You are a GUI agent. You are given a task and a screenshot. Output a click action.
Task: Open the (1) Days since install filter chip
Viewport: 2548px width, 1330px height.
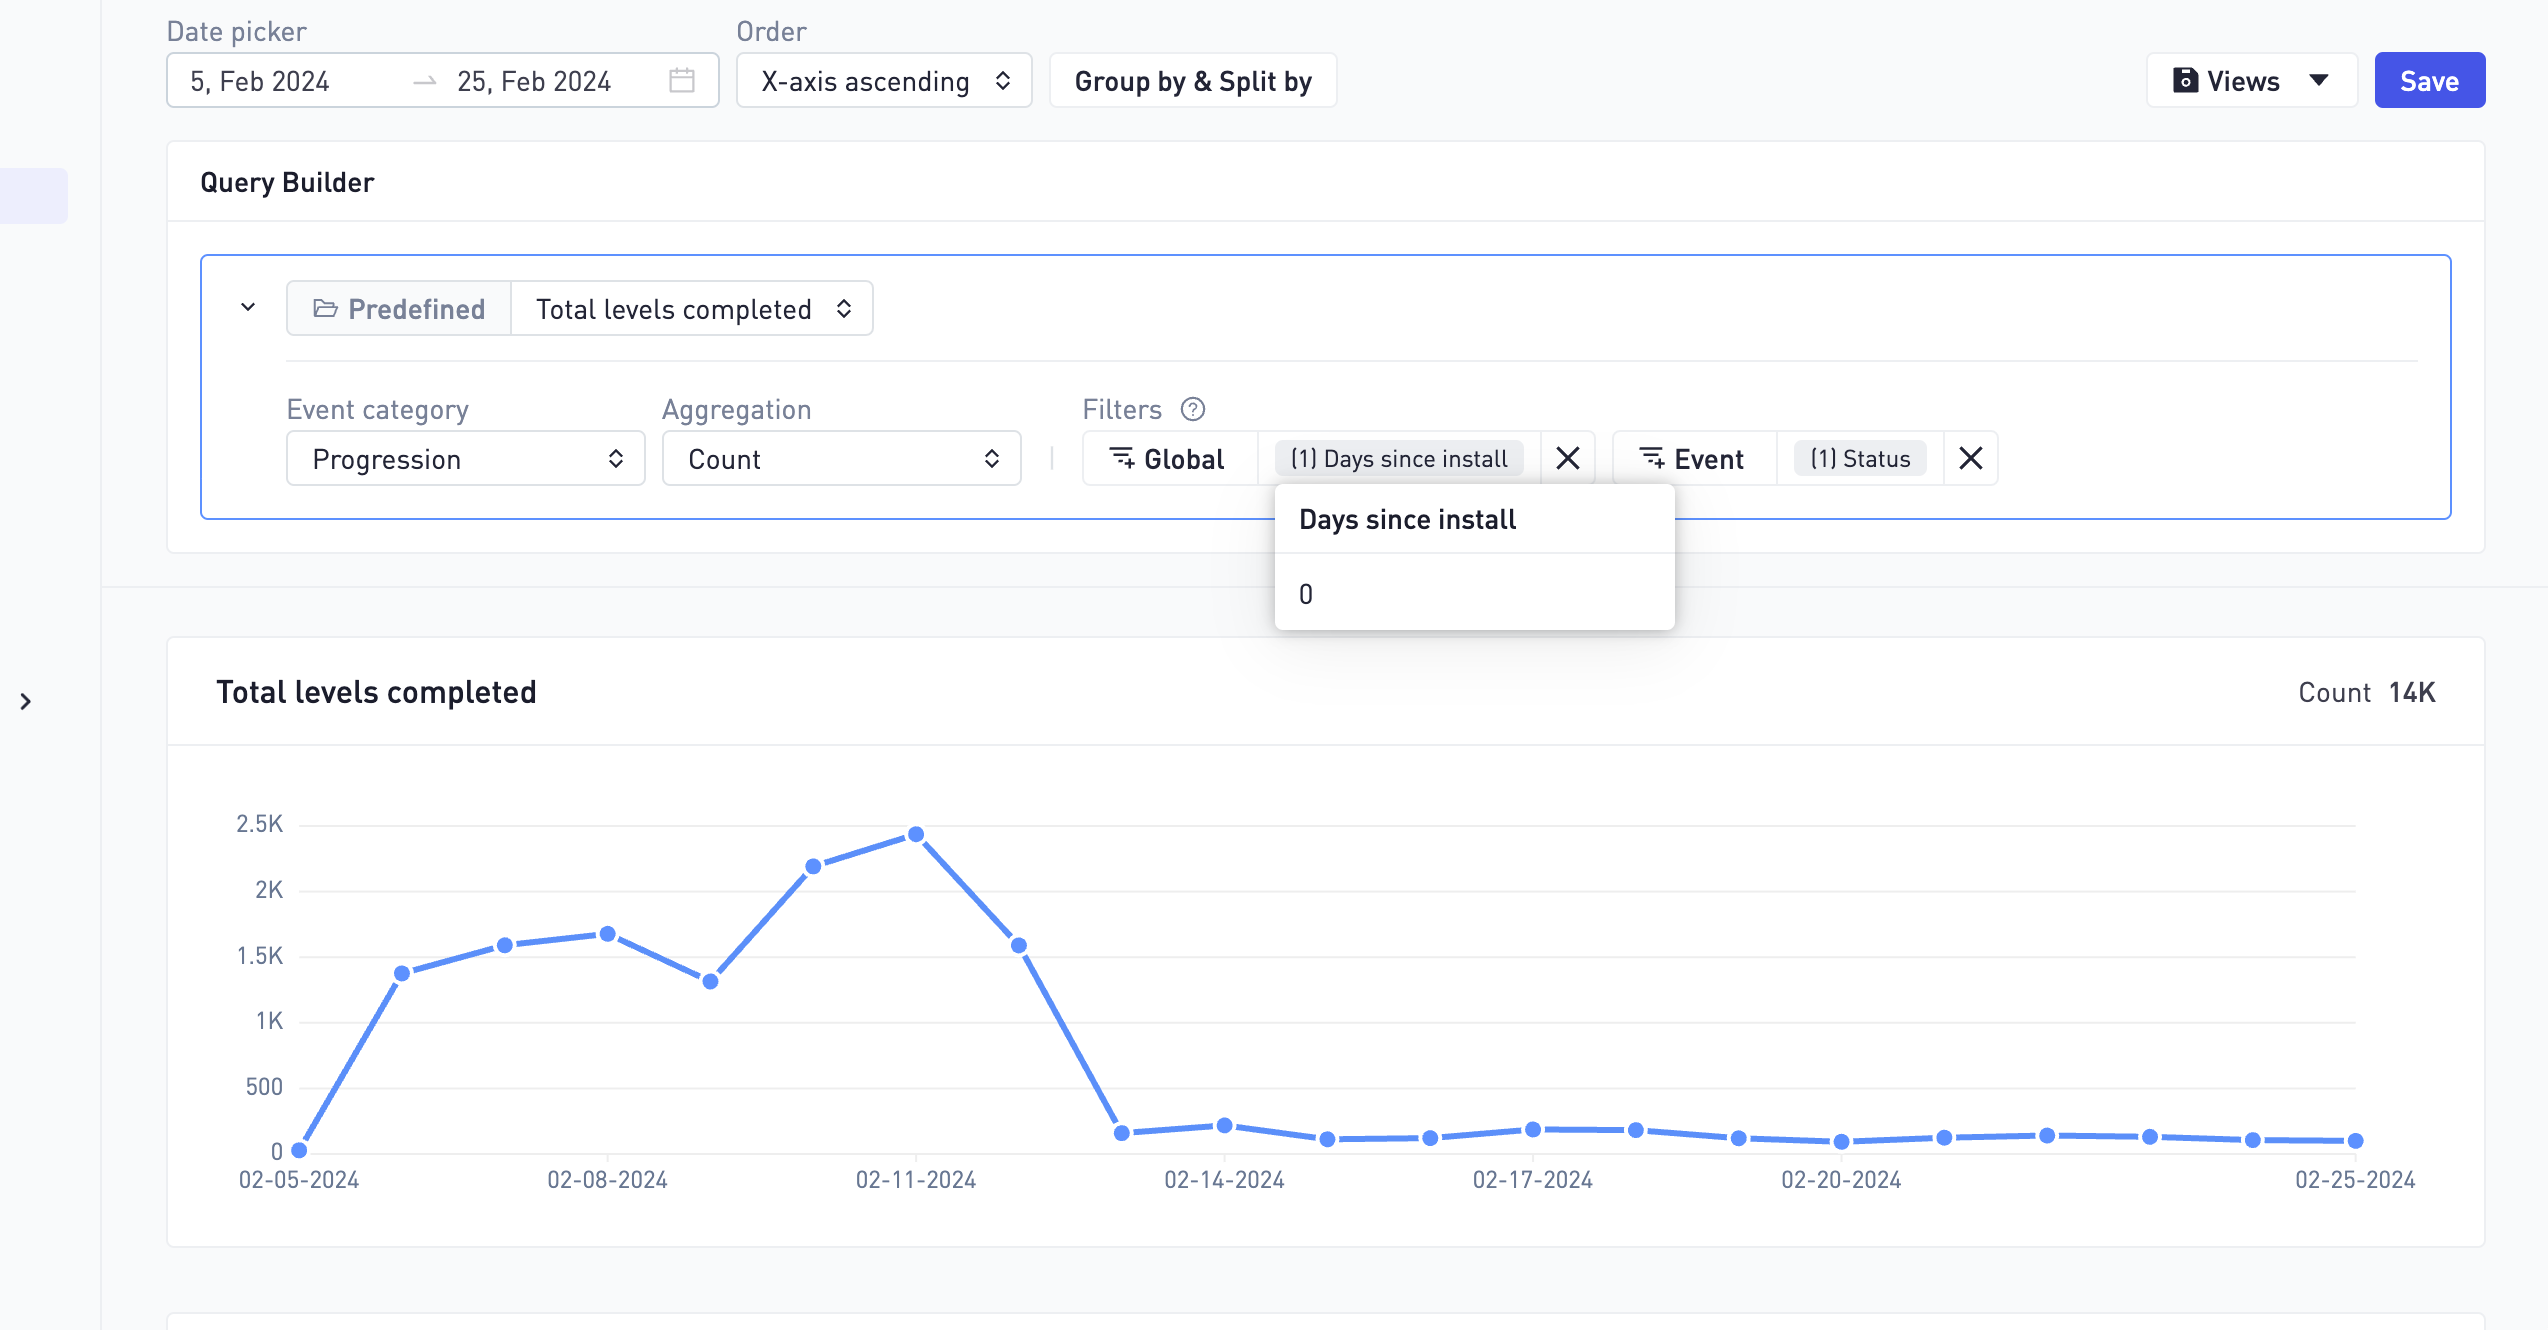coord(1399,459)
